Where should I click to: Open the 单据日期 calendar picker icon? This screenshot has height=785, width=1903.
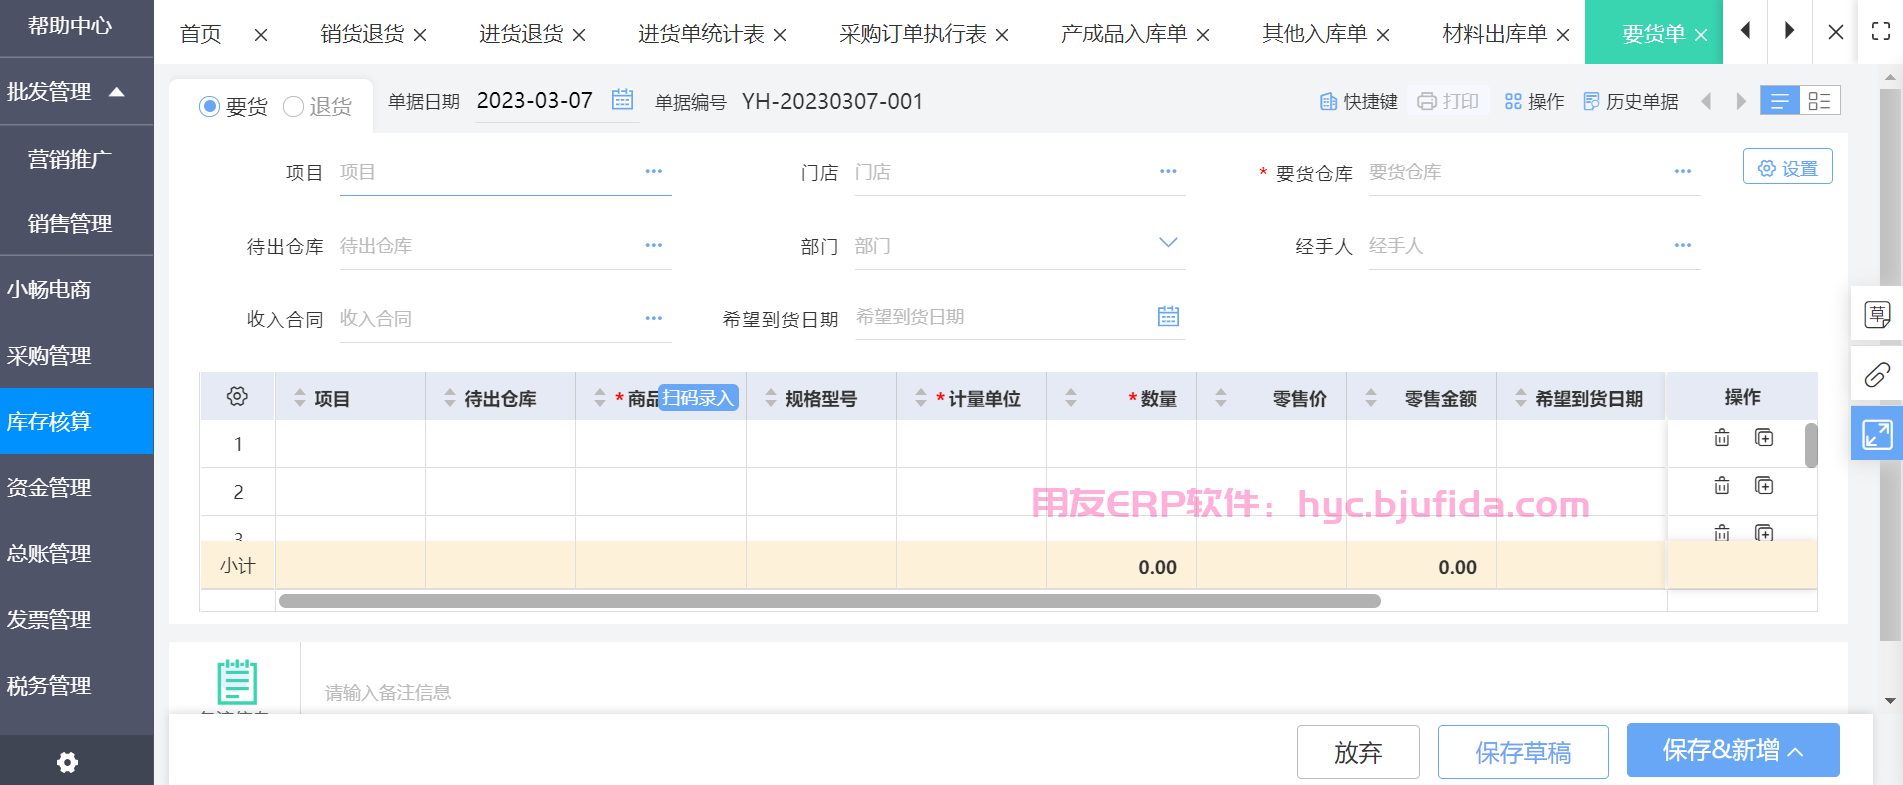tap(622, 100)
